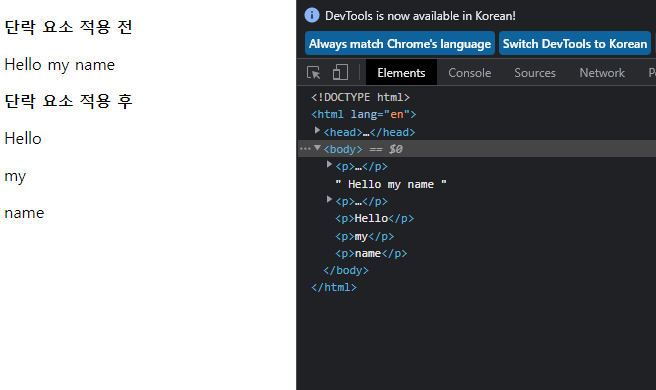Click the info icon in DevTools banner

pos(312,15)
